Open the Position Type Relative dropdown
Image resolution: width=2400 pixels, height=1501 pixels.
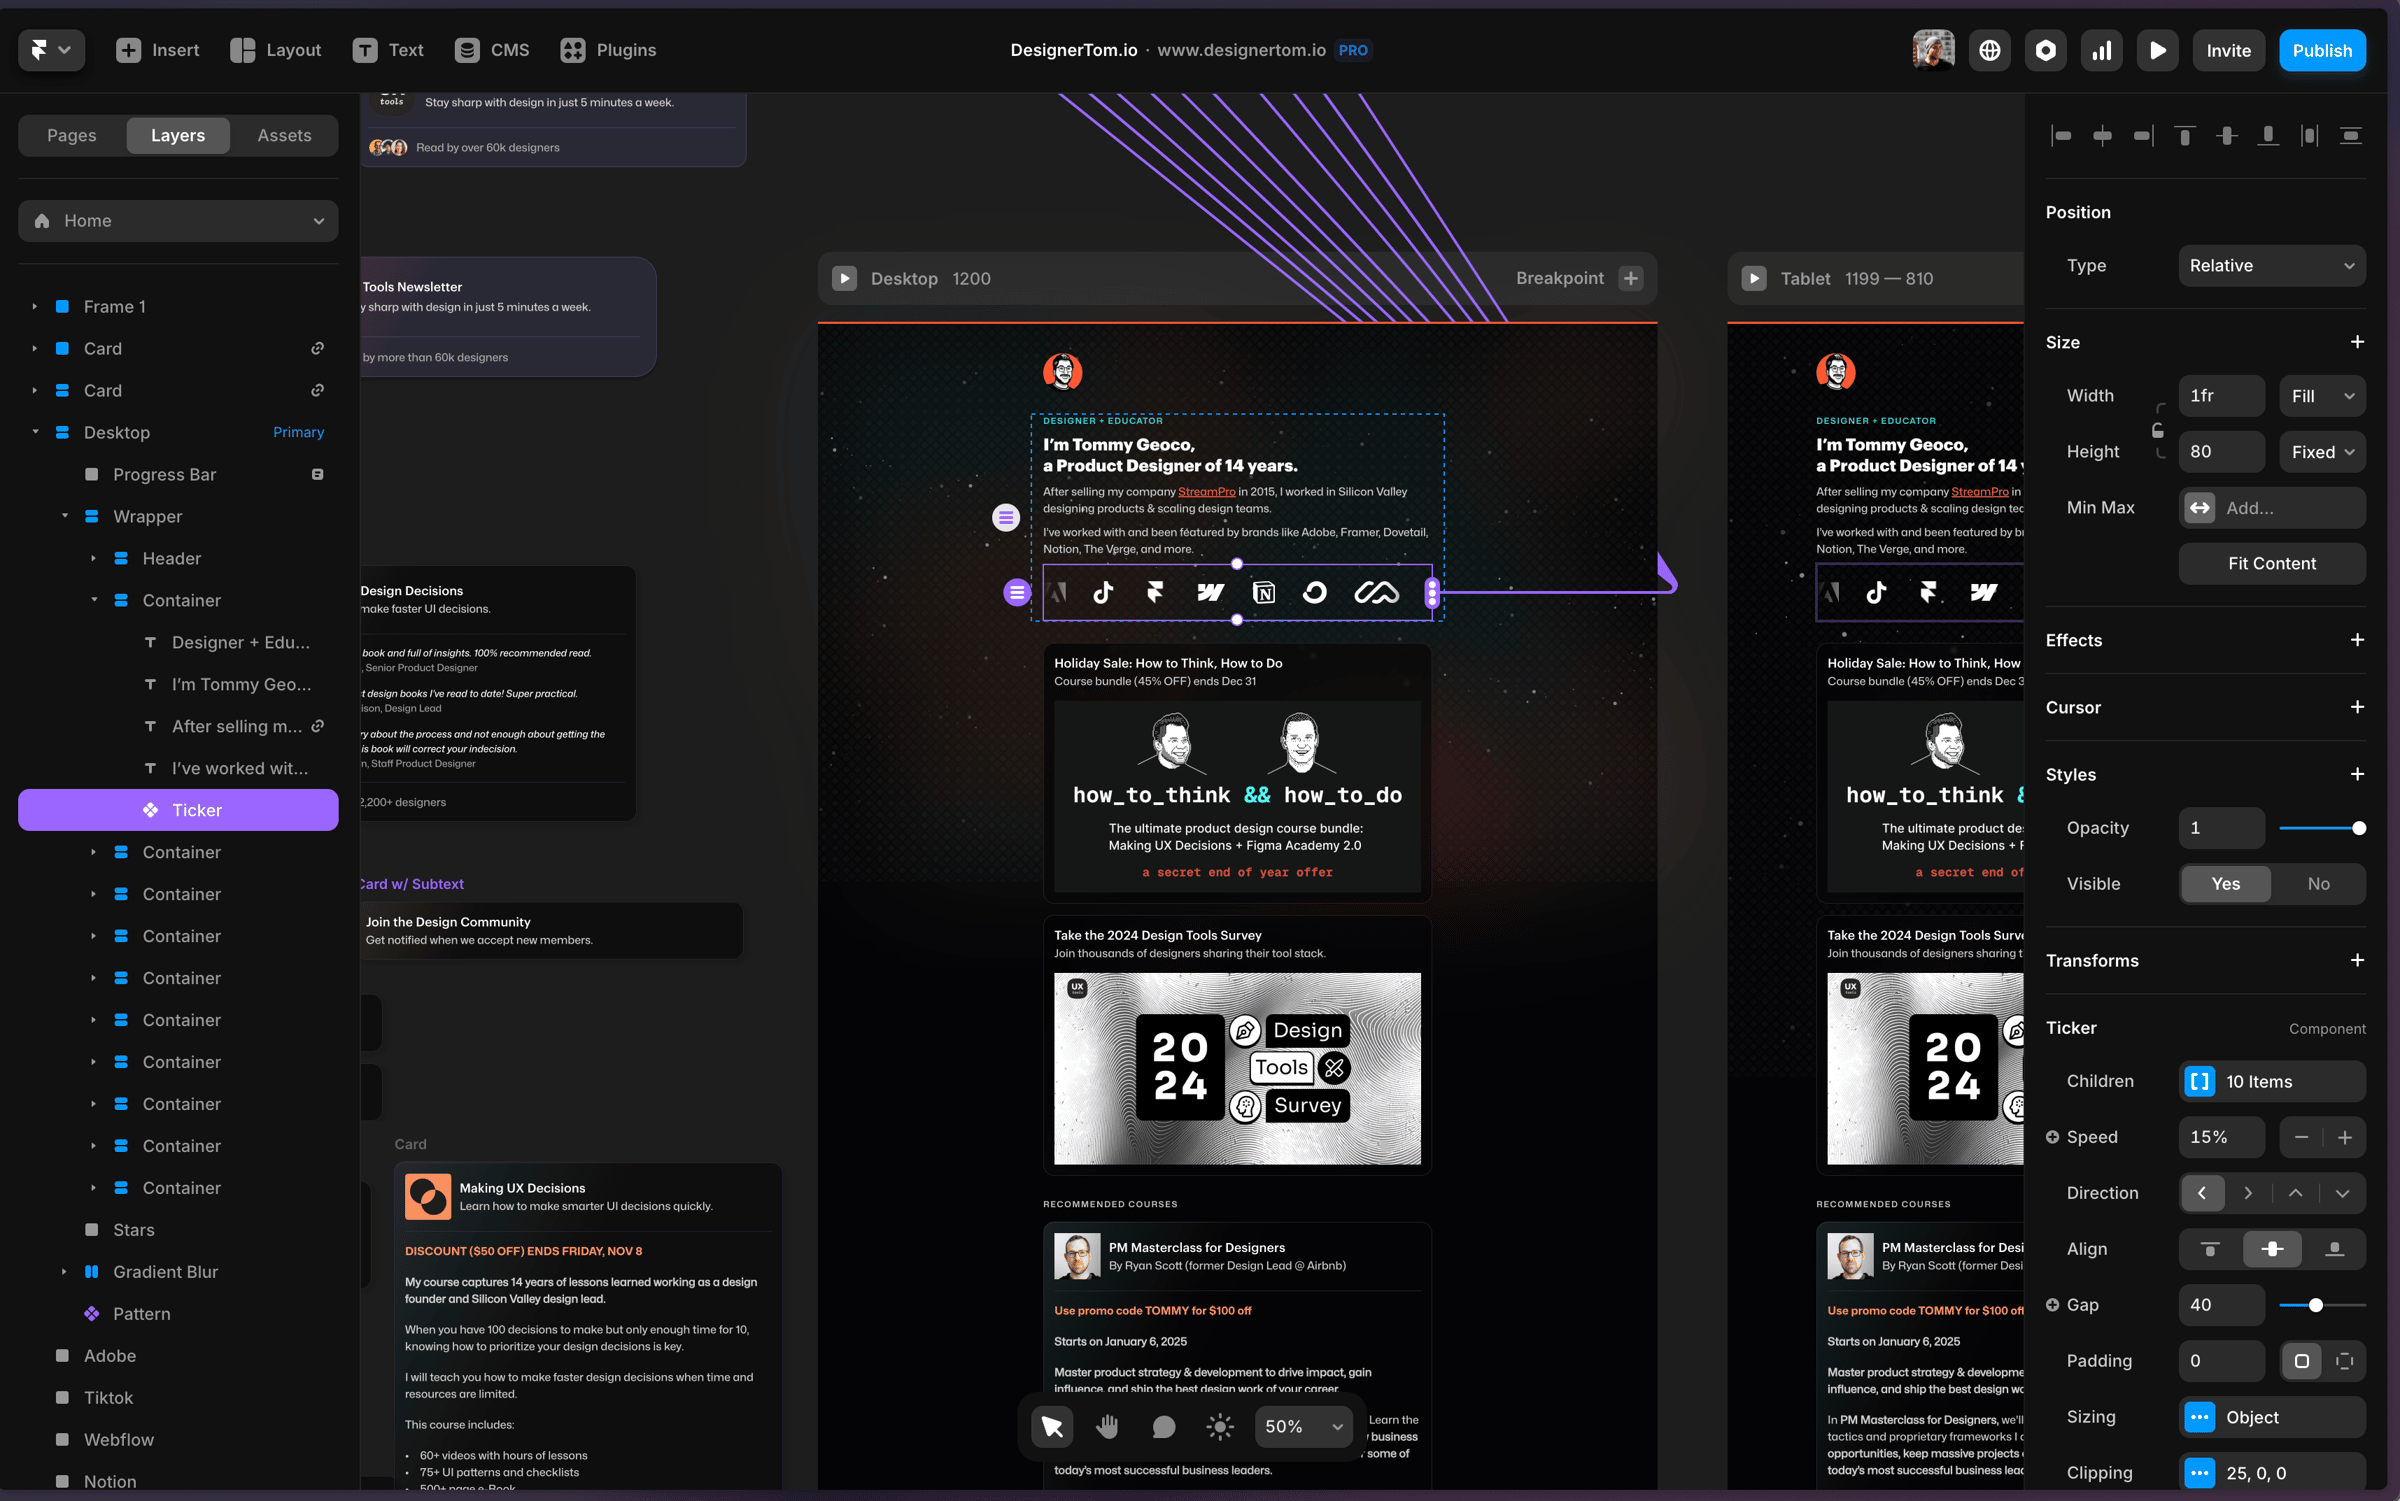(x=2271, y=265)
